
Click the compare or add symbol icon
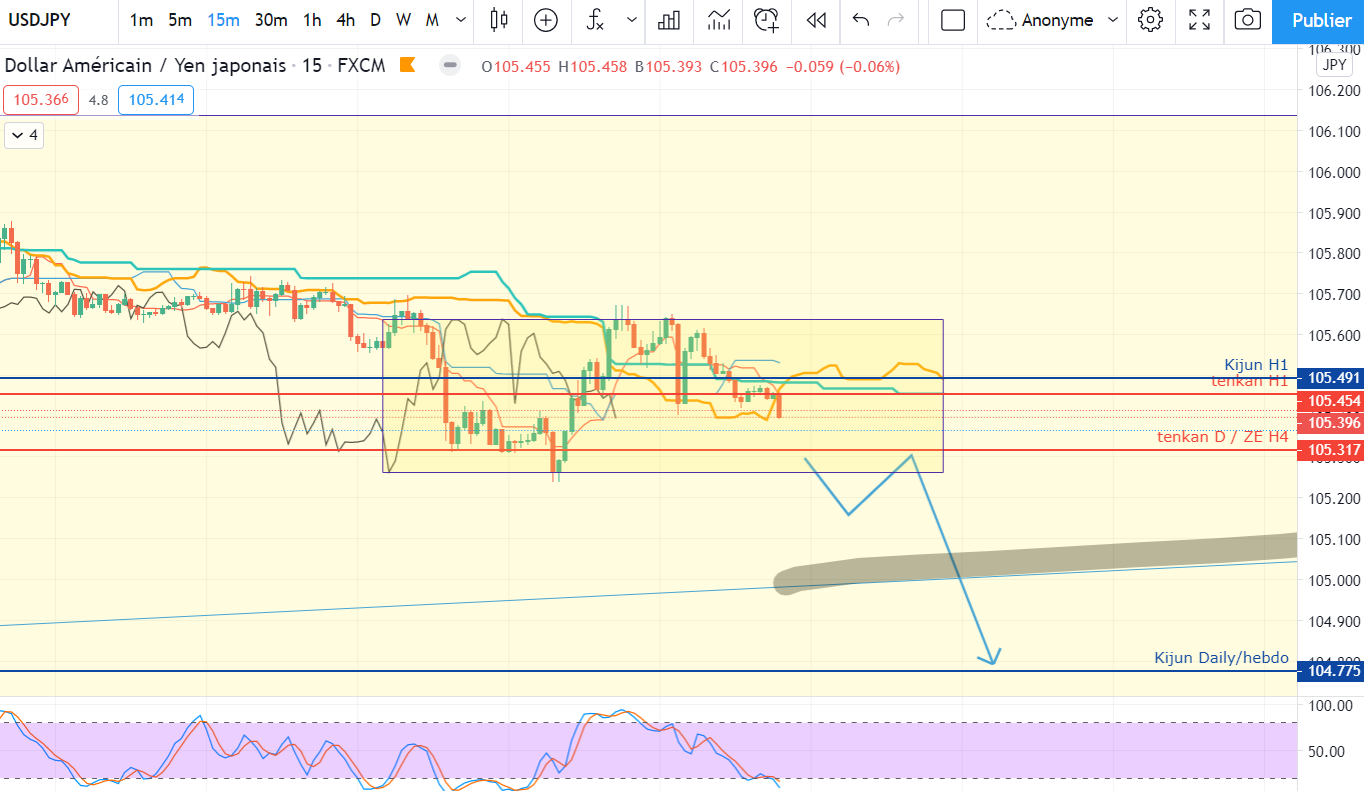click(x=546, y=20)
